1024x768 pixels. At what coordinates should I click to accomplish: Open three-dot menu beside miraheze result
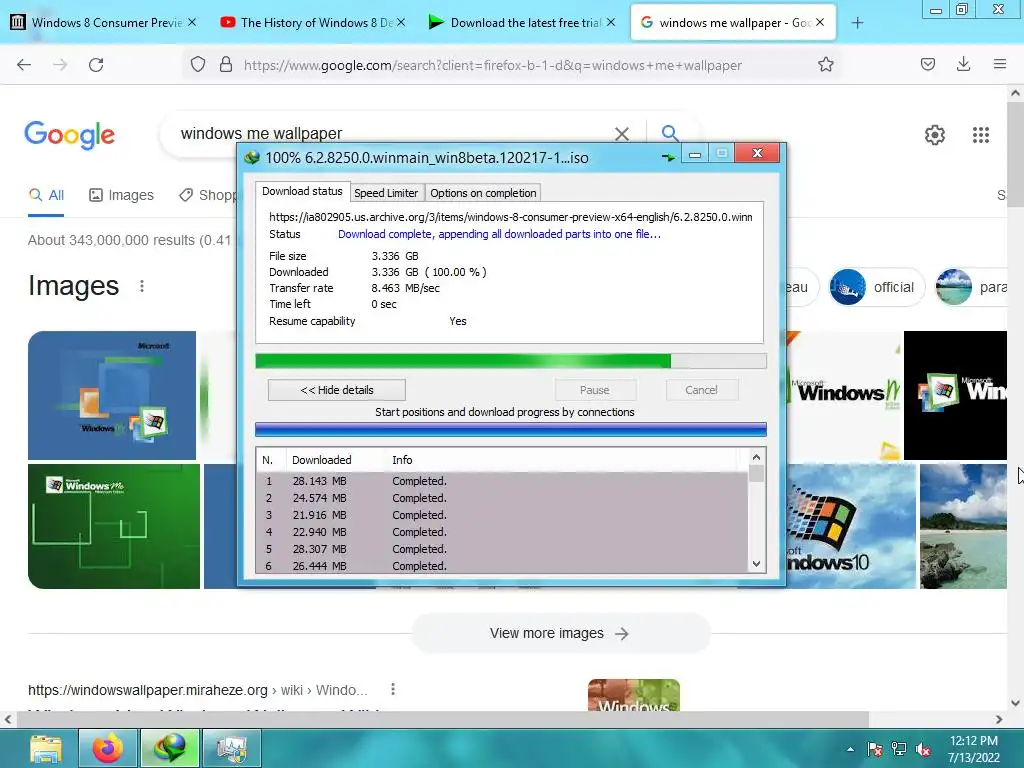pyautogui.click(x=392, y=689)
